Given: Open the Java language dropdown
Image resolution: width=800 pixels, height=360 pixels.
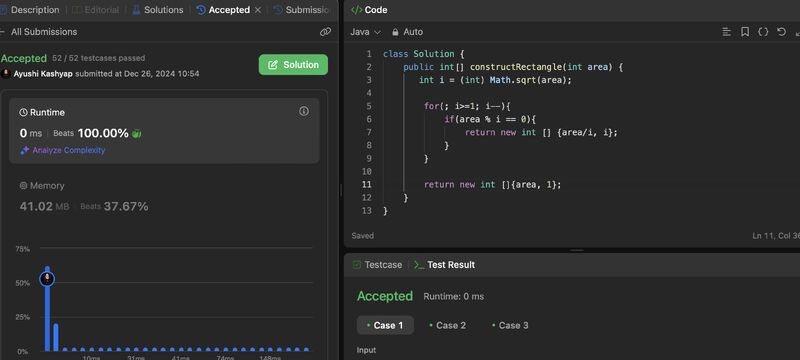Looking at the screenshot, I should click(365, 32).
